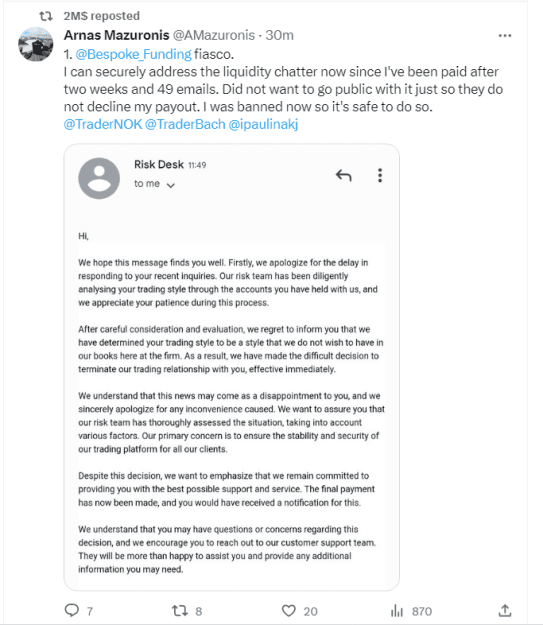Click the reply speech bubble icon
Screen dimensions: 543x625
[72, 610]
